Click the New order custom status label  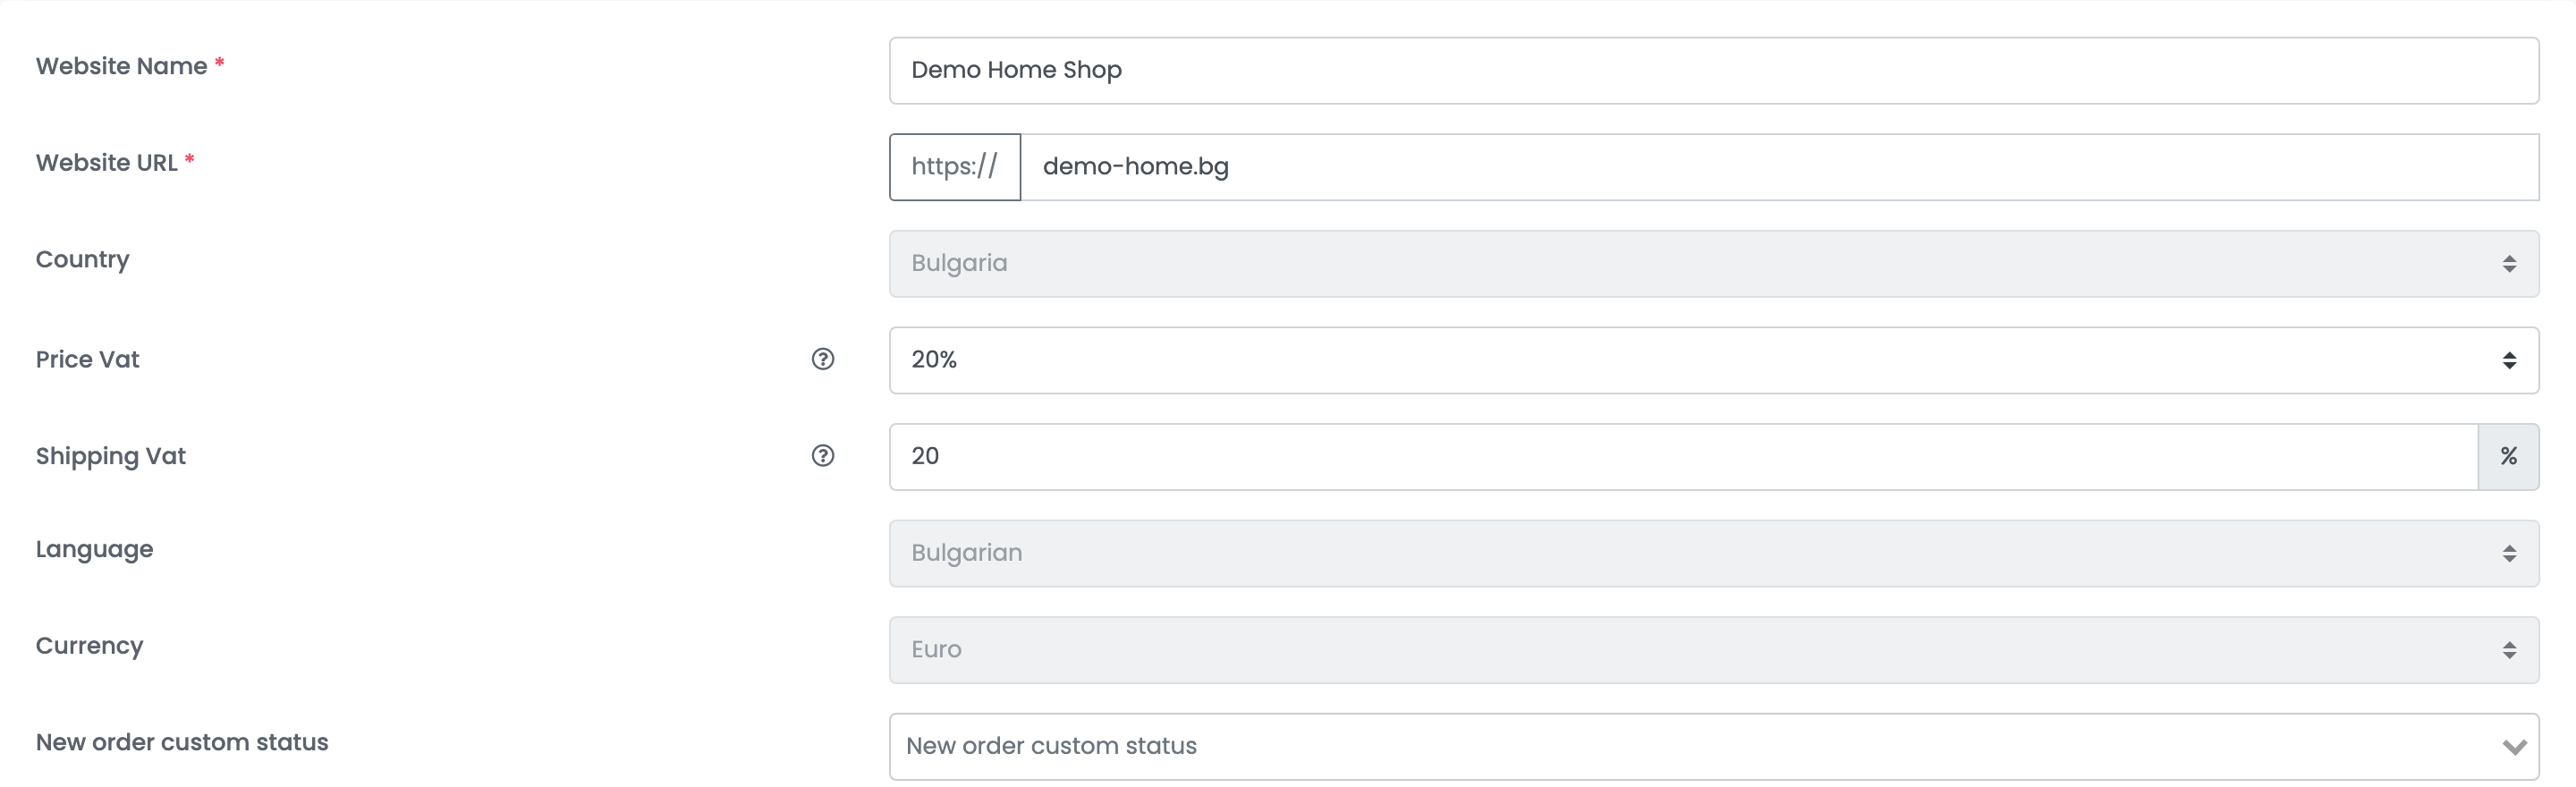click(182, 742)
